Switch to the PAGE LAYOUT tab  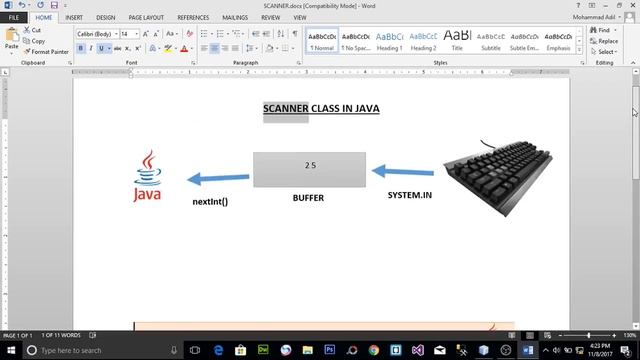(x=146, y=18)
